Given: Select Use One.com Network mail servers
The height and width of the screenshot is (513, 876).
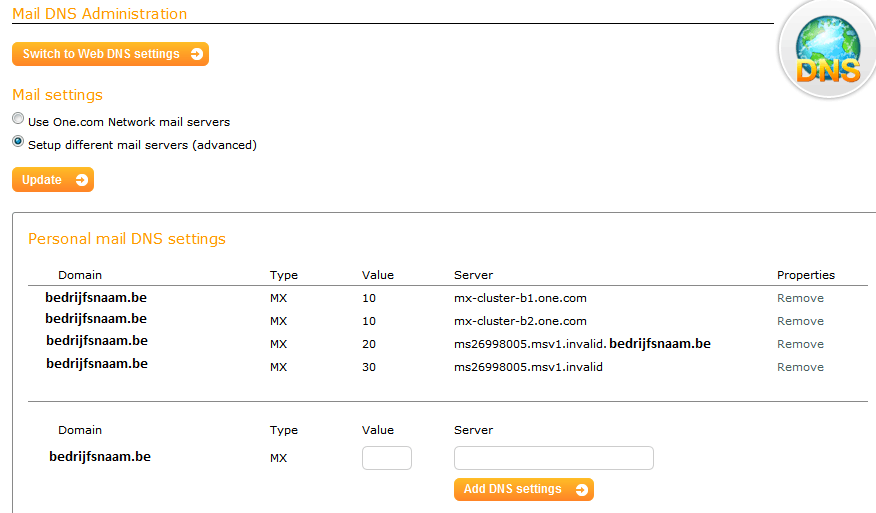Looking at the screenshot, I should coord(18,119).
